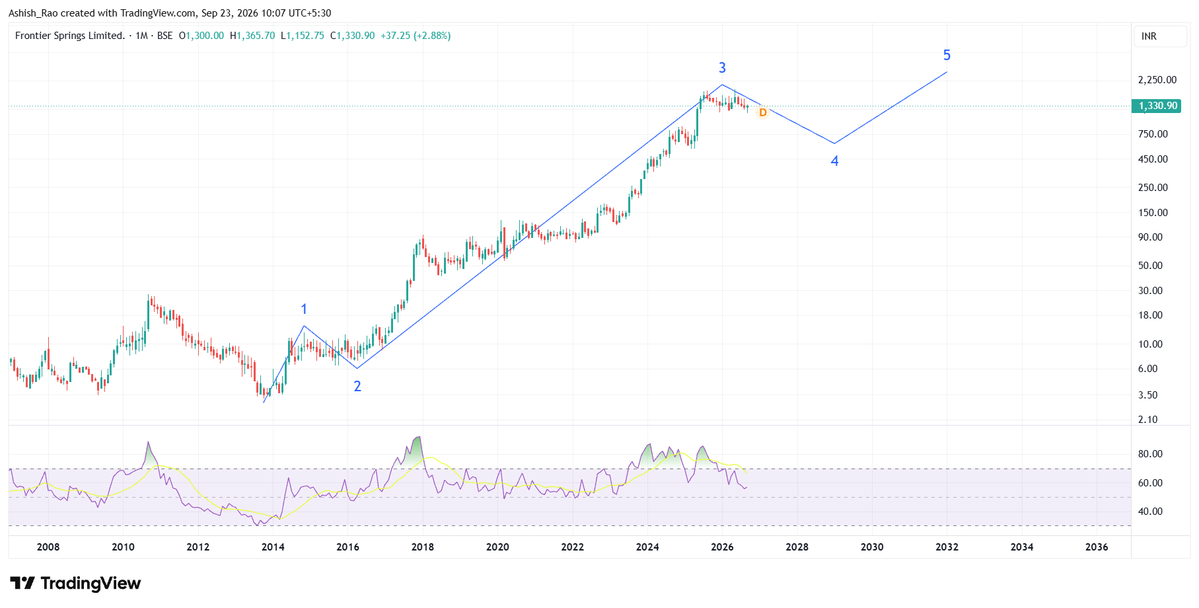The image size is (1199, 608).
Task: Click the 2.10 price axis label
Action: 1149,420
